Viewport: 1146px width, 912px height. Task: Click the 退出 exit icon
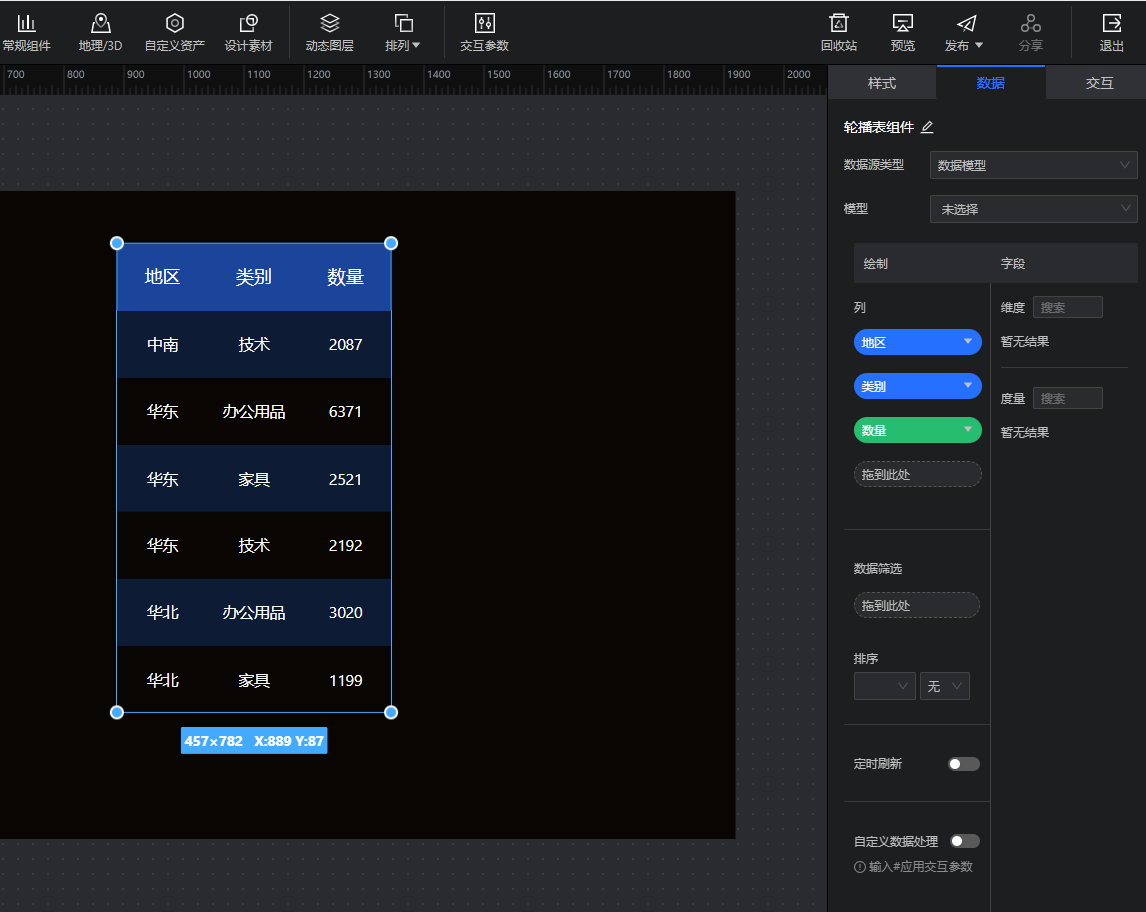[x=1111, y=24]
